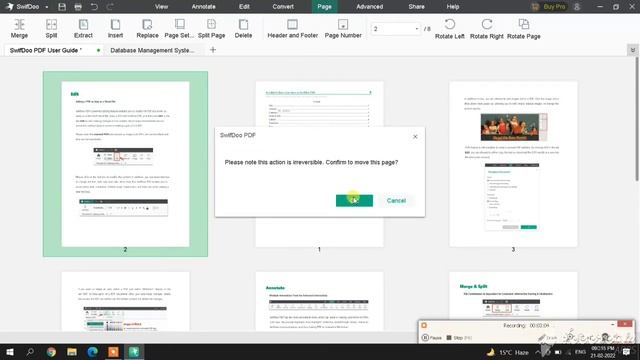Open the Advanced menu
The image size is (640, 360).
tap(369, 7)
